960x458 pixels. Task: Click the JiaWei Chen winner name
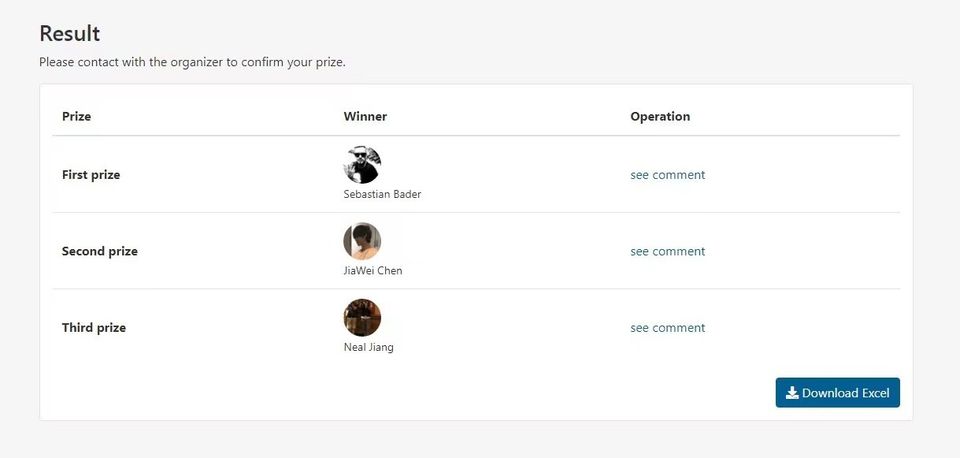373,271
